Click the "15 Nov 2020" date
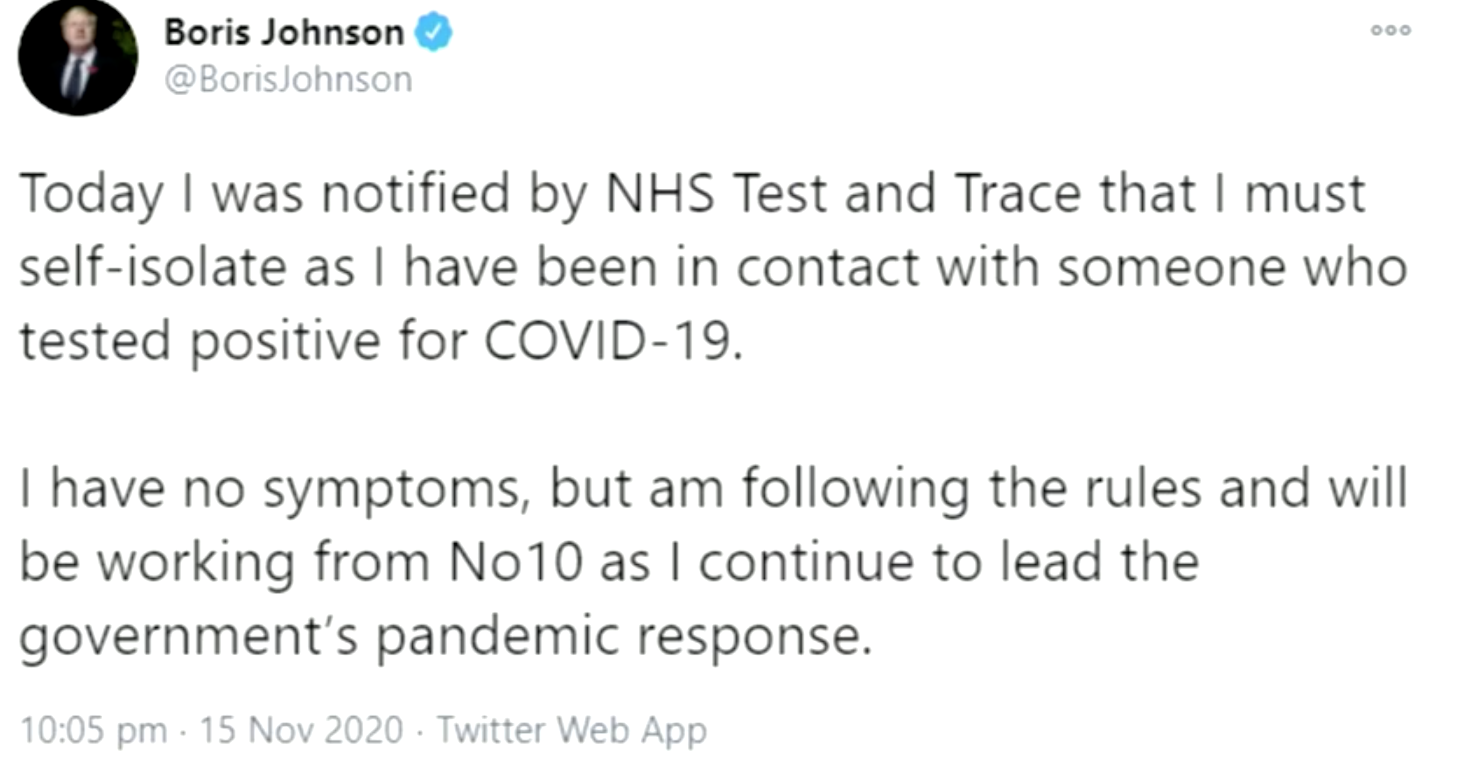The width and height of the screenshot is (1462, 782). 301,730
